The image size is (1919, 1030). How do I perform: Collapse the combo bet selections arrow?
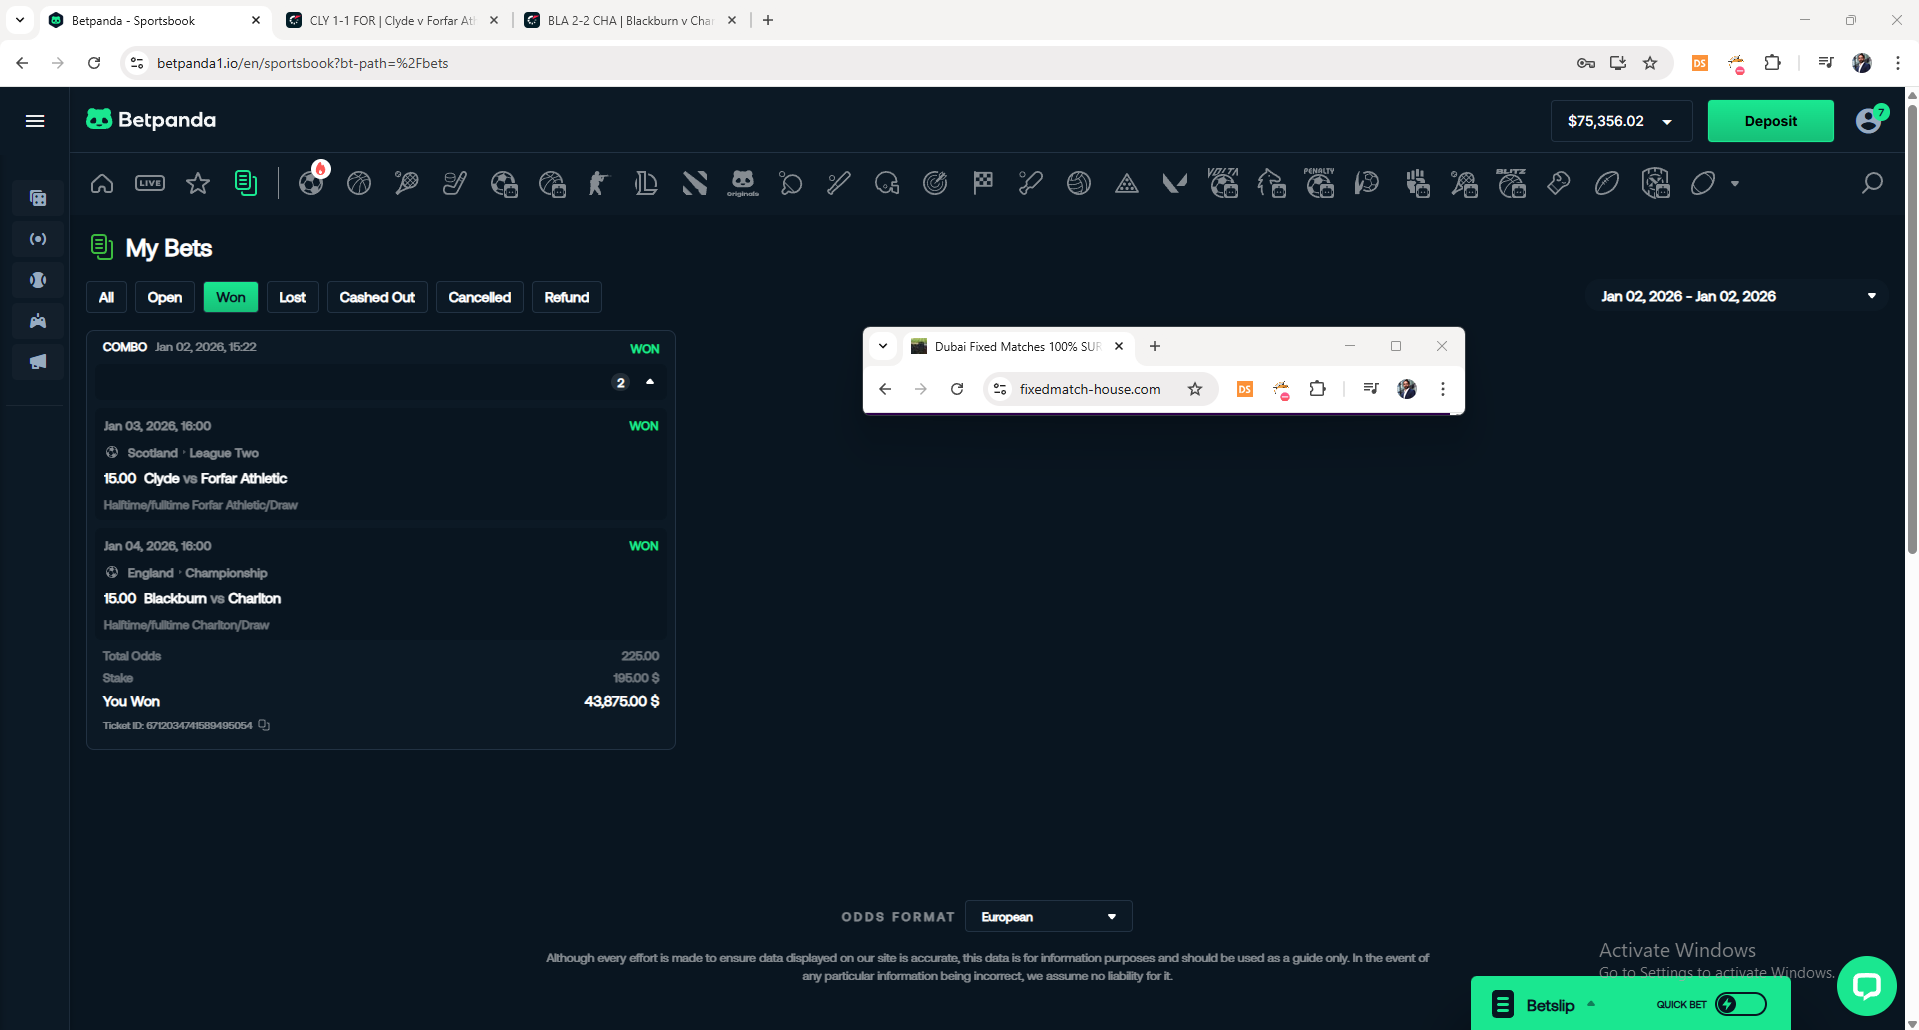point(650,382)
